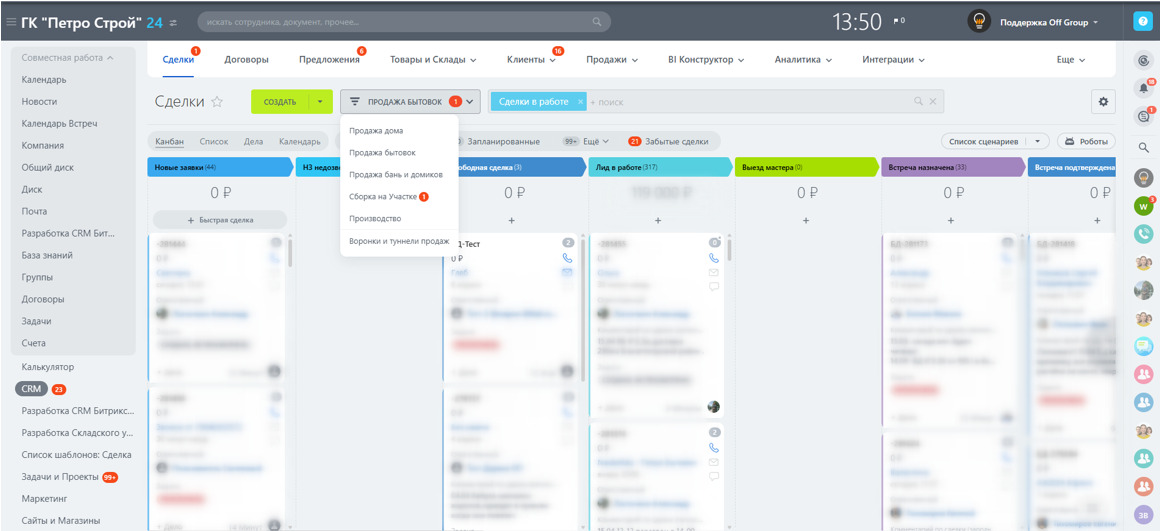This screenshot has height=531, width=1160.
Task: Open the notifications bell in right sidebar
Action: tap(1144, 89)
